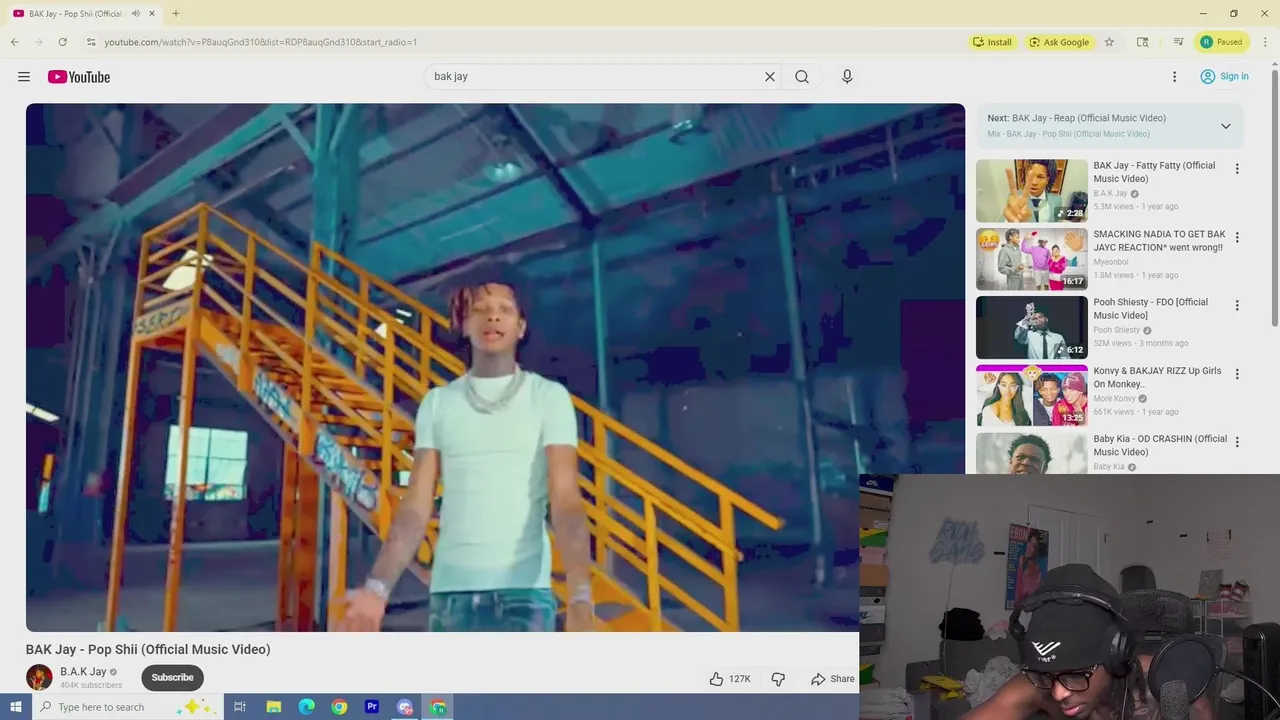Share the video
This screenshot has height=720, width=1280.
[833, 679]
